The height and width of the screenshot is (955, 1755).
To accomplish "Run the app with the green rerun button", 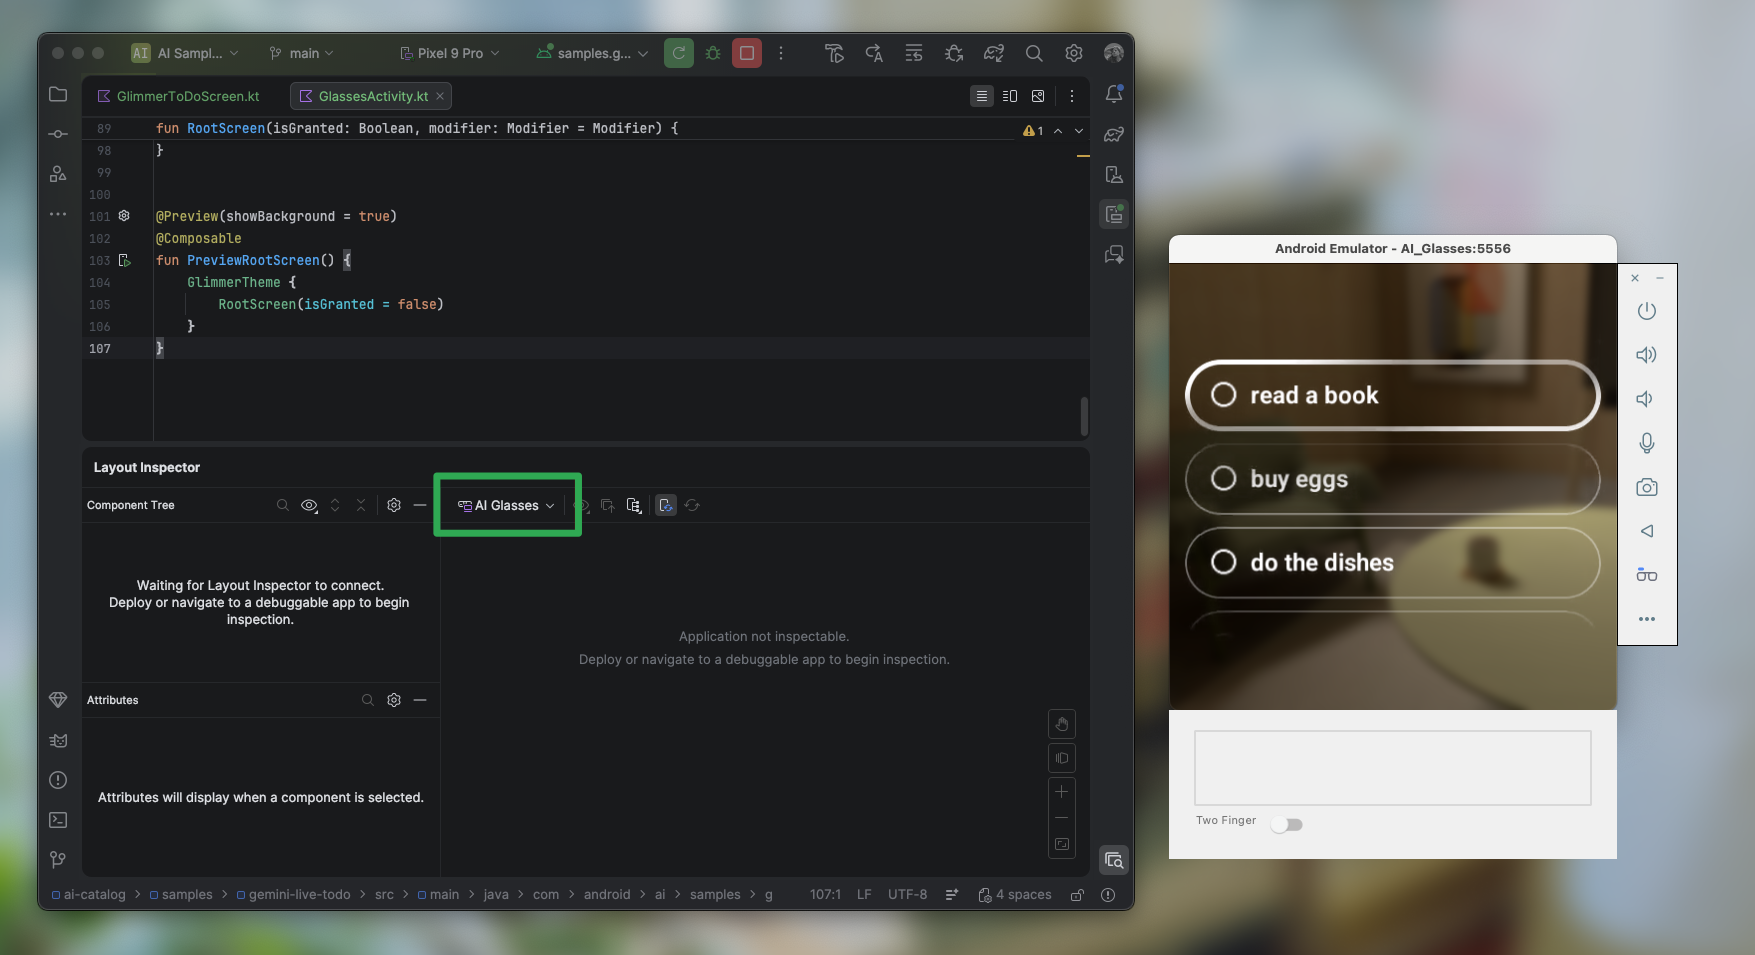I will pos(679,53).
